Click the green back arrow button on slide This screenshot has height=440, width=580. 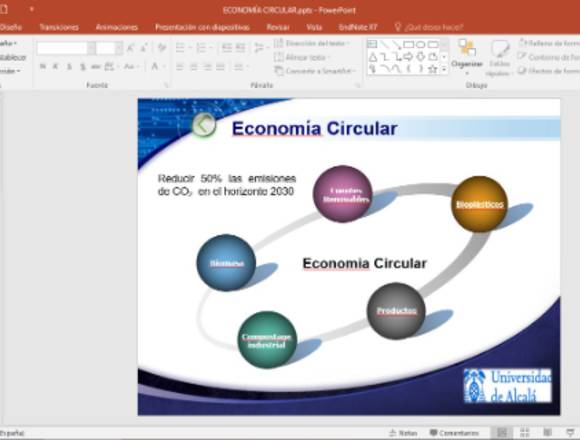[204, 125]
